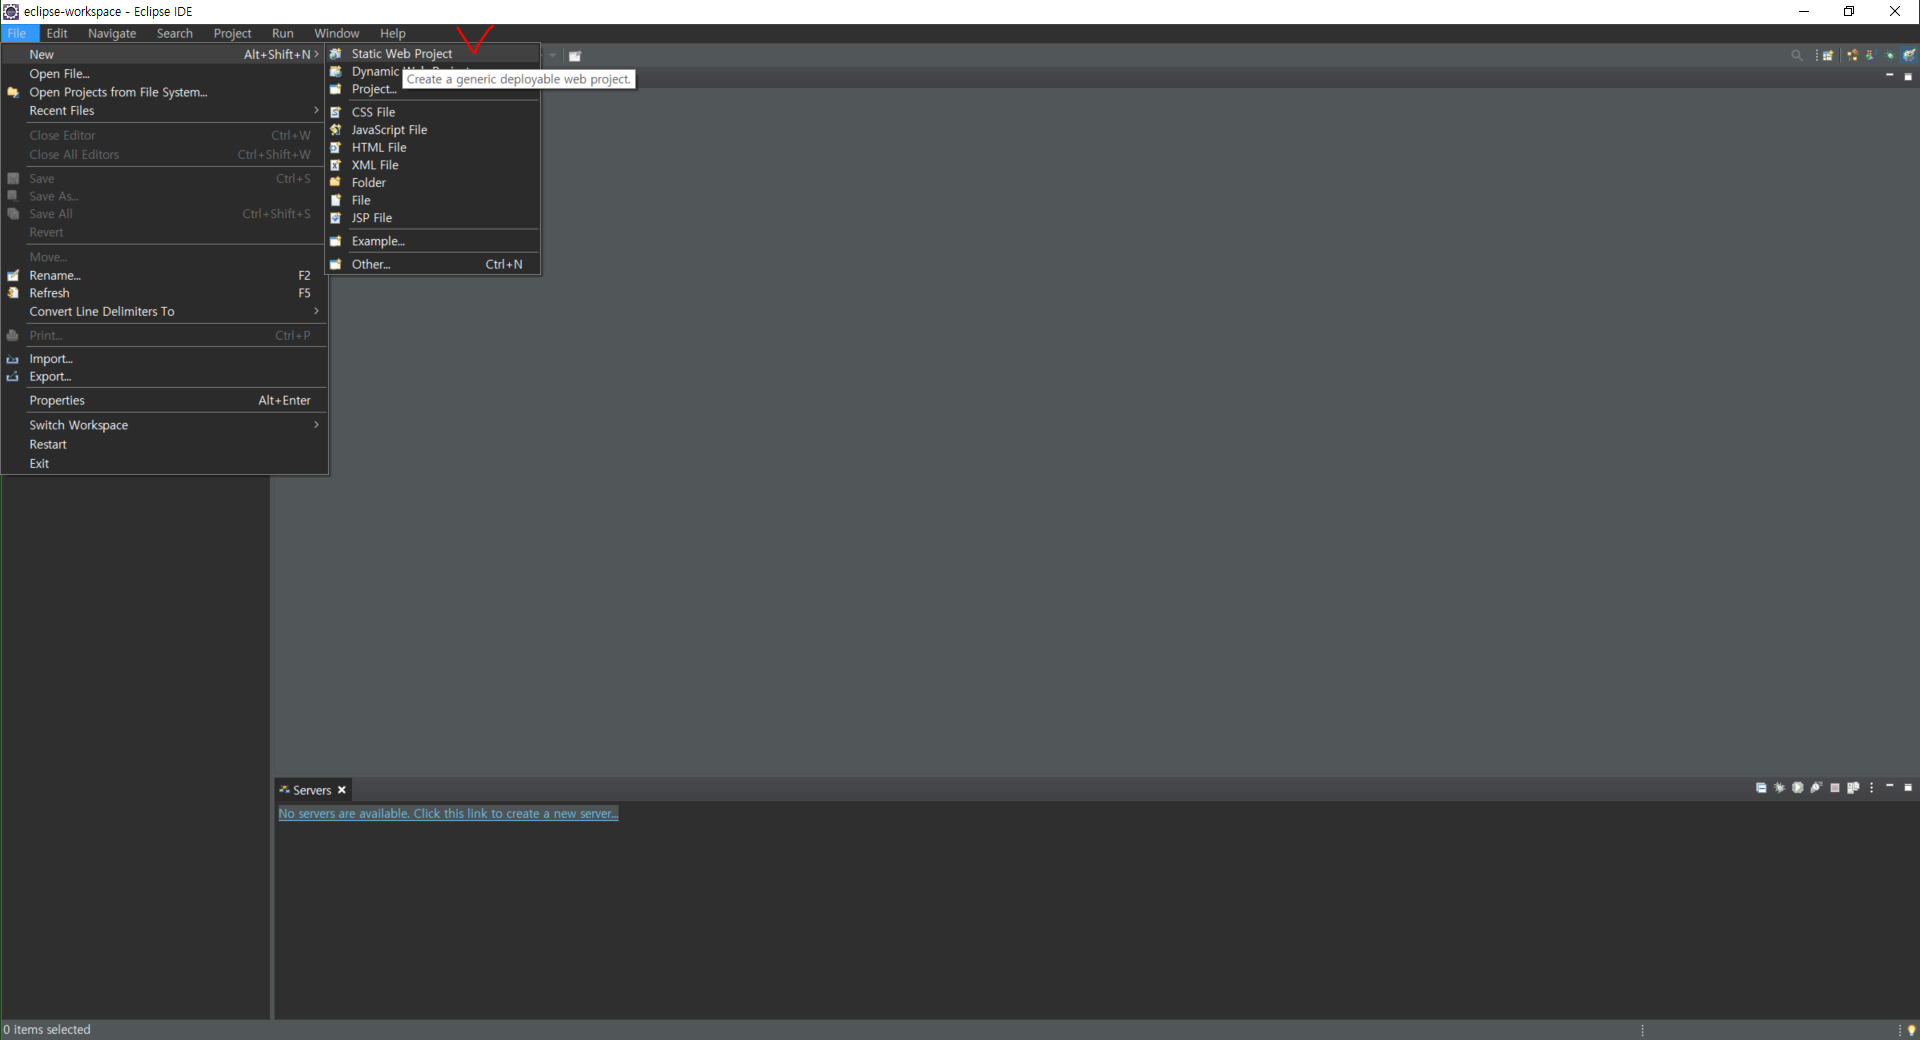Create a new XML File
The image size is (1920, 1040).
tap(432, 165)
